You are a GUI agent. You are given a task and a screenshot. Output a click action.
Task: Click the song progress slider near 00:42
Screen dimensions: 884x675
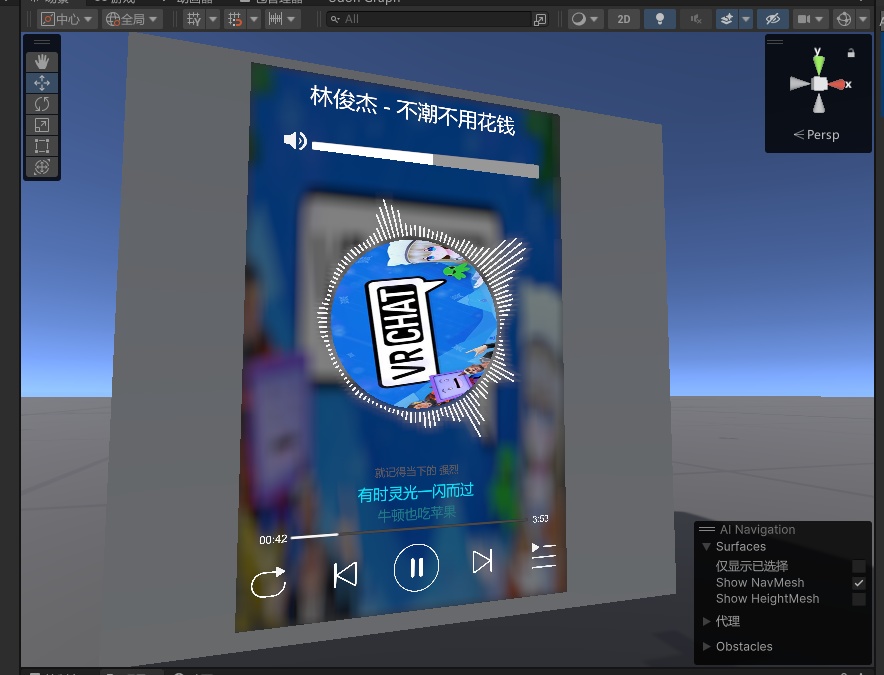pos(315,536)
